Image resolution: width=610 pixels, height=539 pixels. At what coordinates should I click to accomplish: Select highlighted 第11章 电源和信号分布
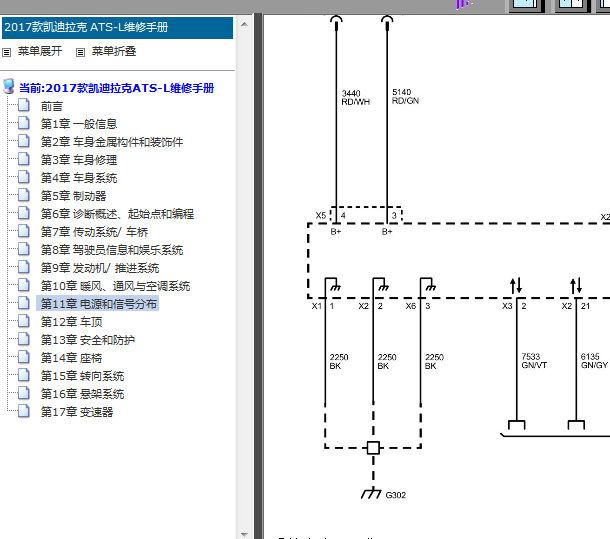(x=99, y=304)
